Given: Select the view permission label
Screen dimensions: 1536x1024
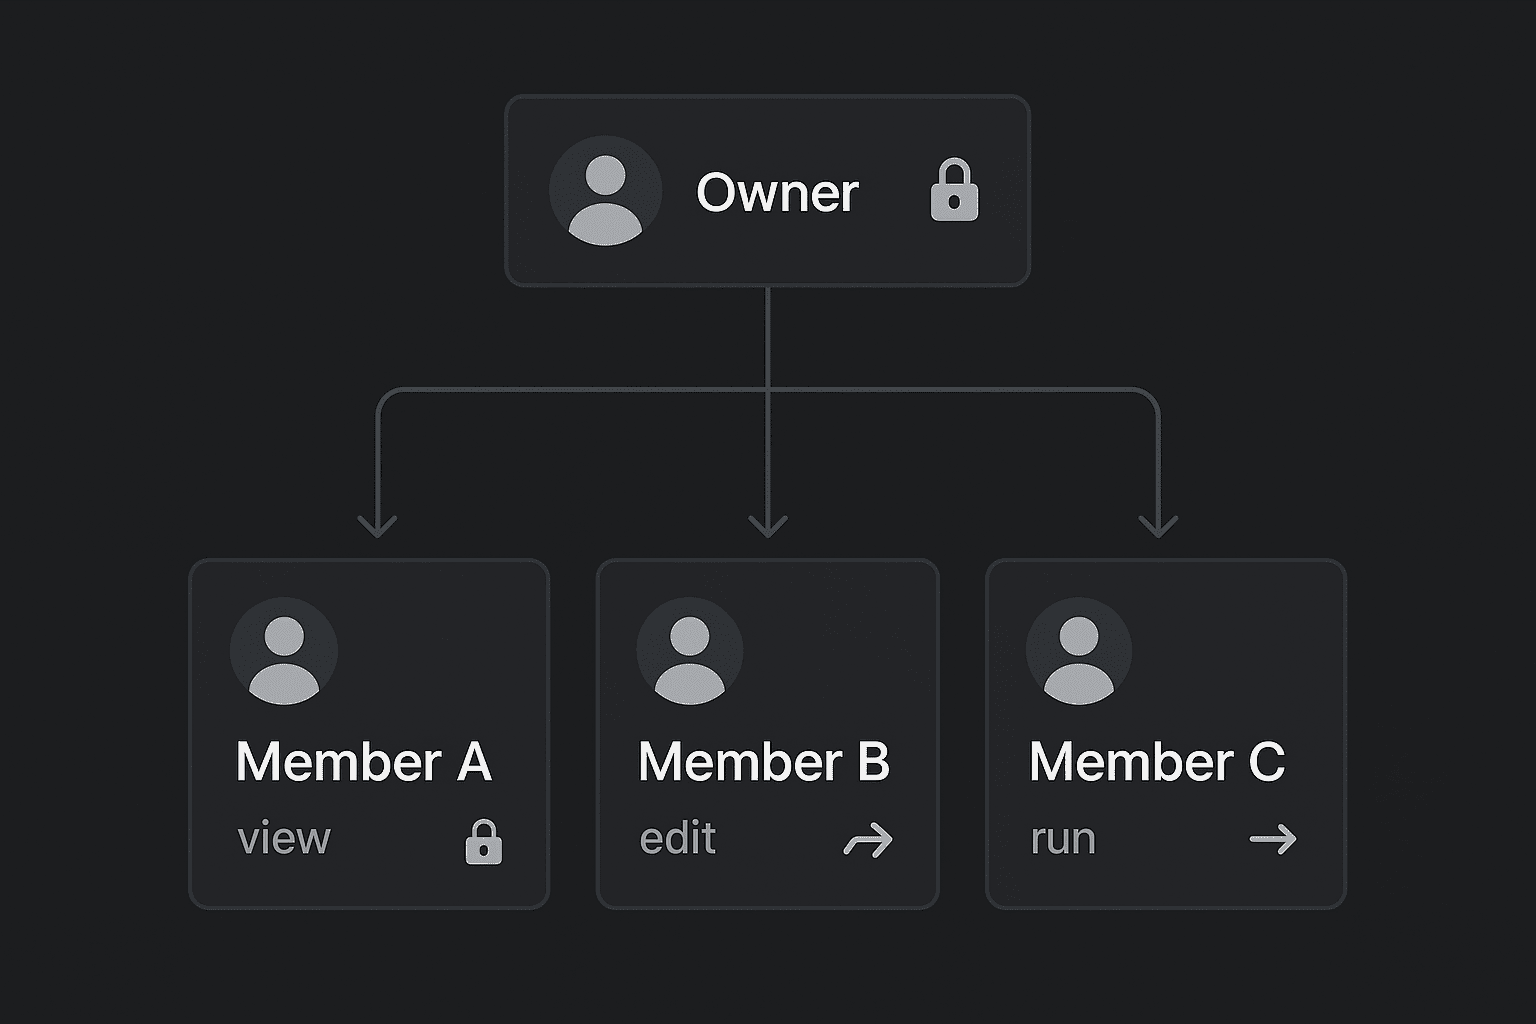Looking at the screenshot, I should pos(284,839).
